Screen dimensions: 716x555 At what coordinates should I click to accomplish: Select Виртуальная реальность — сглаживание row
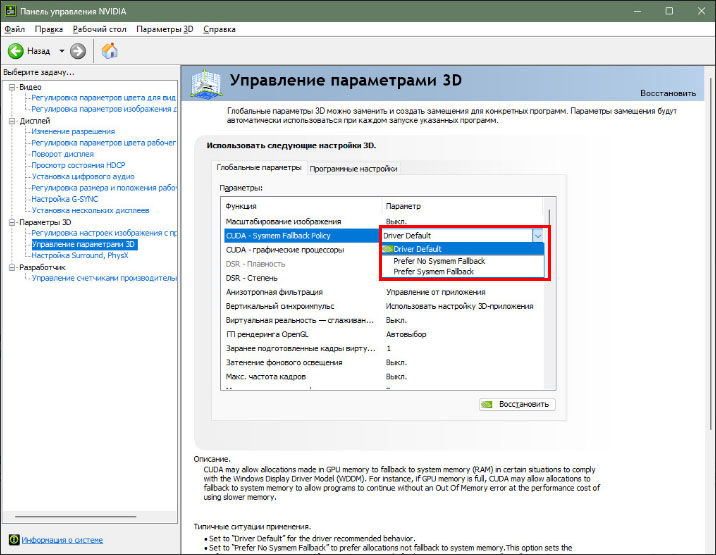(x=384, y=320)
